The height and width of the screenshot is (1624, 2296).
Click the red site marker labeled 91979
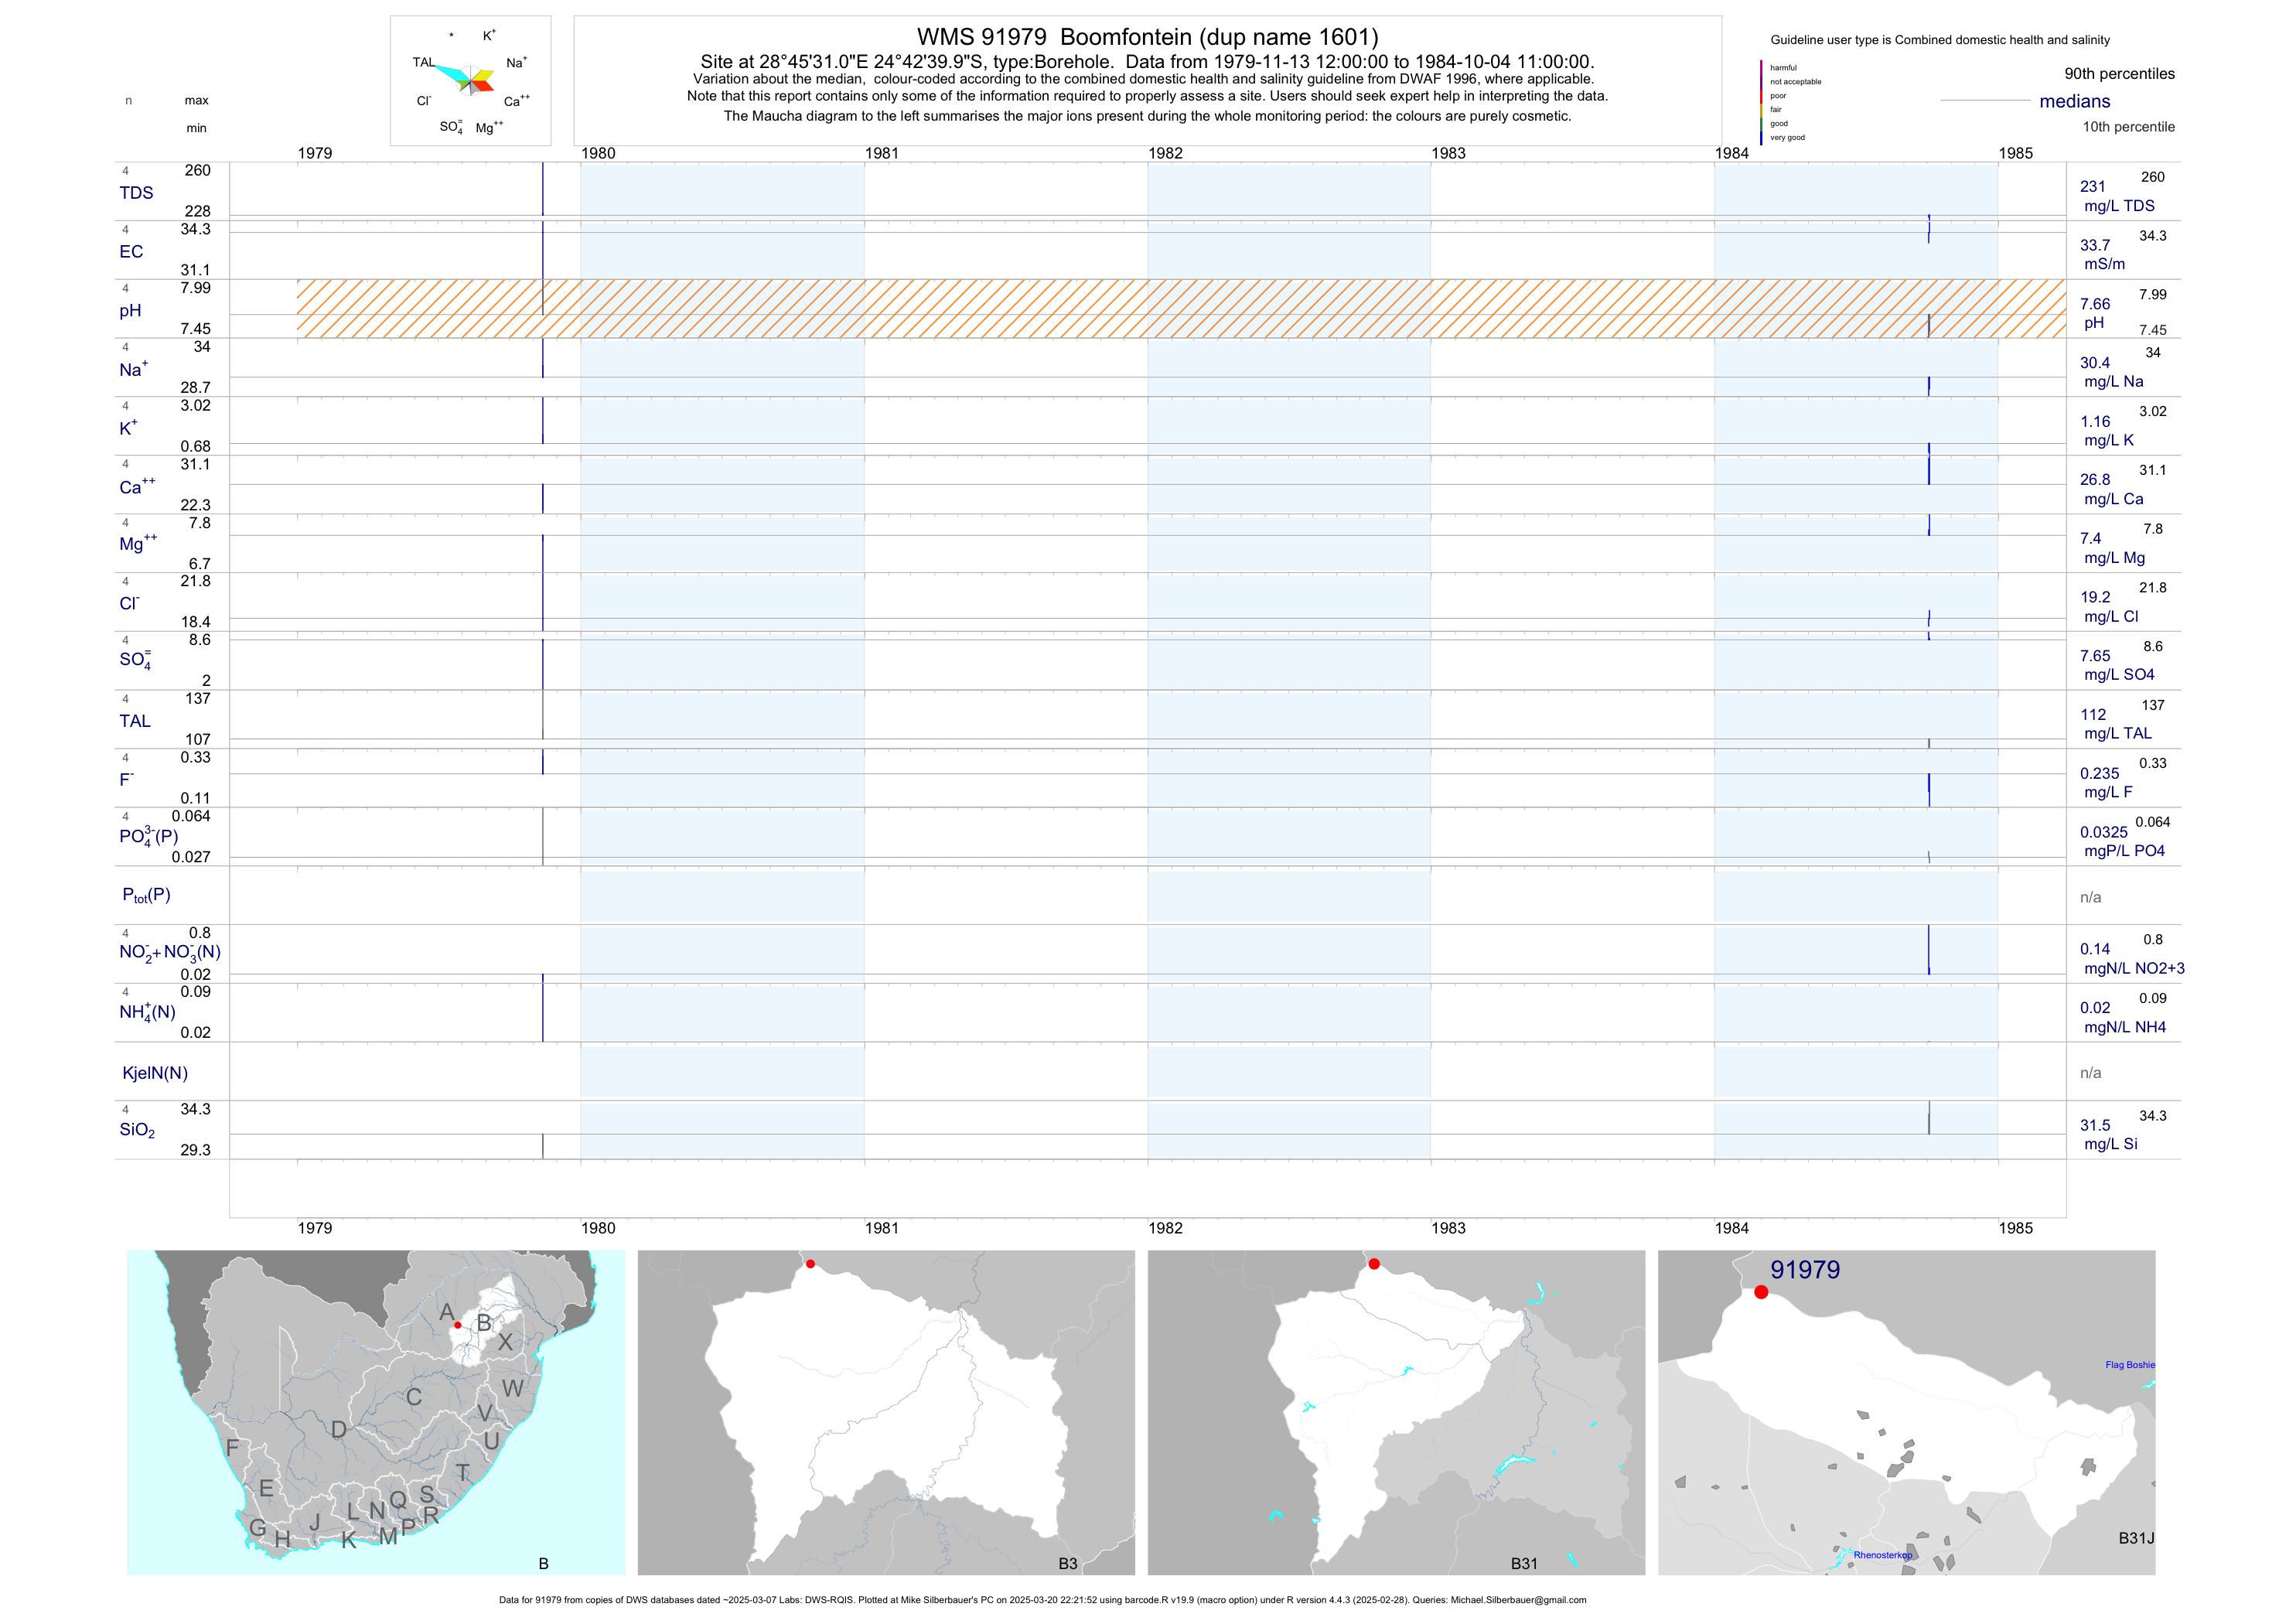(x=1761, y=1292)
